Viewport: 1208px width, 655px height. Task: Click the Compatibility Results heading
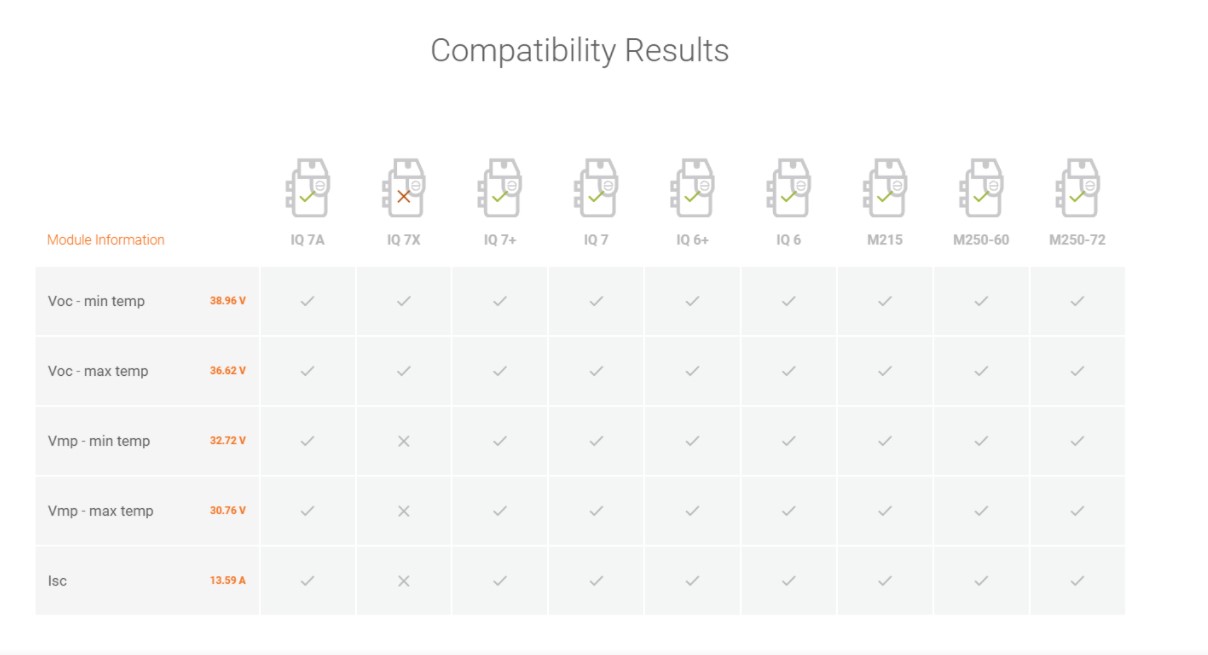579,50
